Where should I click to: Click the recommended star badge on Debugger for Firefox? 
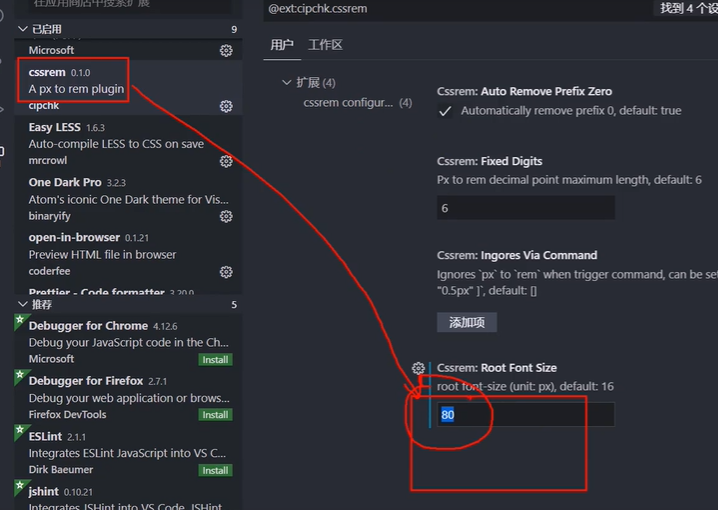pos(20,376)
